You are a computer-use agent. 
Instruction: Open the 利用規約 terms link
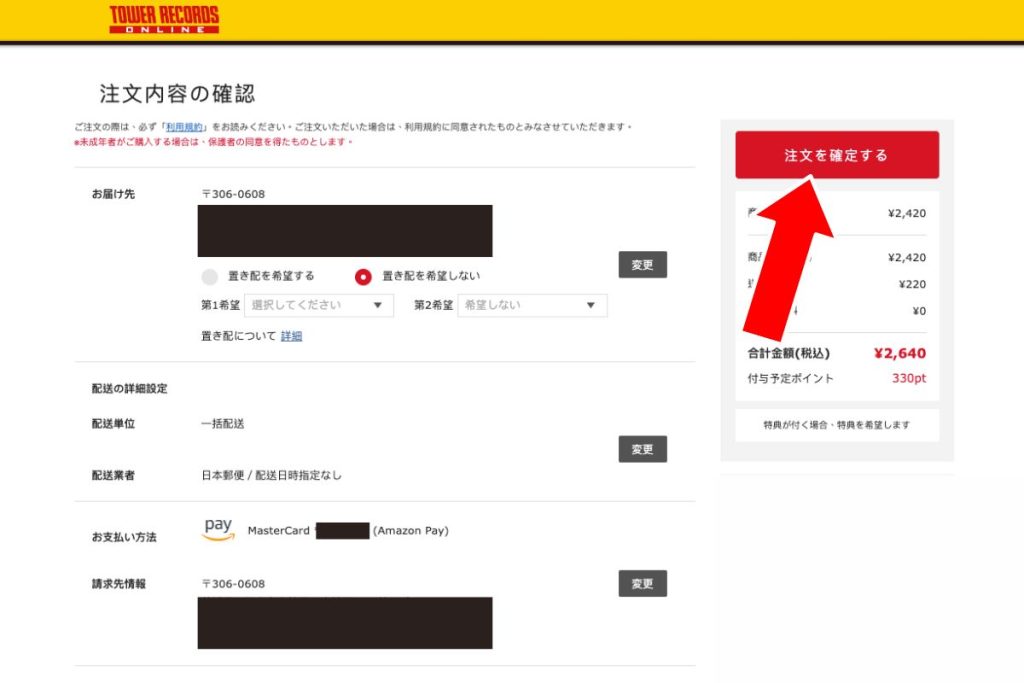click(x=184, y=127)
